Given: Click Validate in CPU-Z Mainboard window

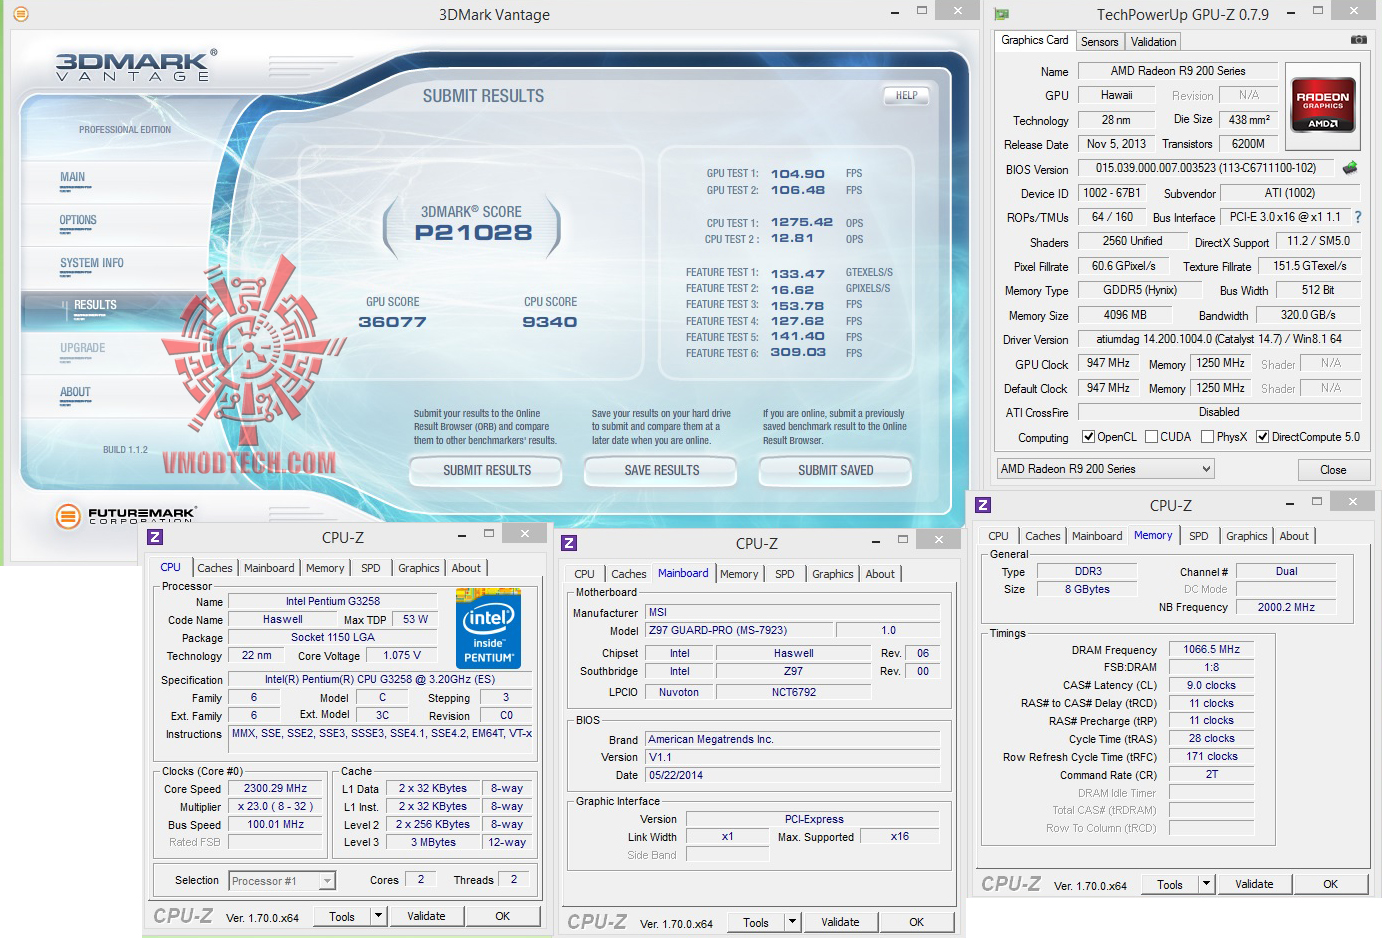Looking at the screenshot, I should pyautogui.click(x=840, y=922).
